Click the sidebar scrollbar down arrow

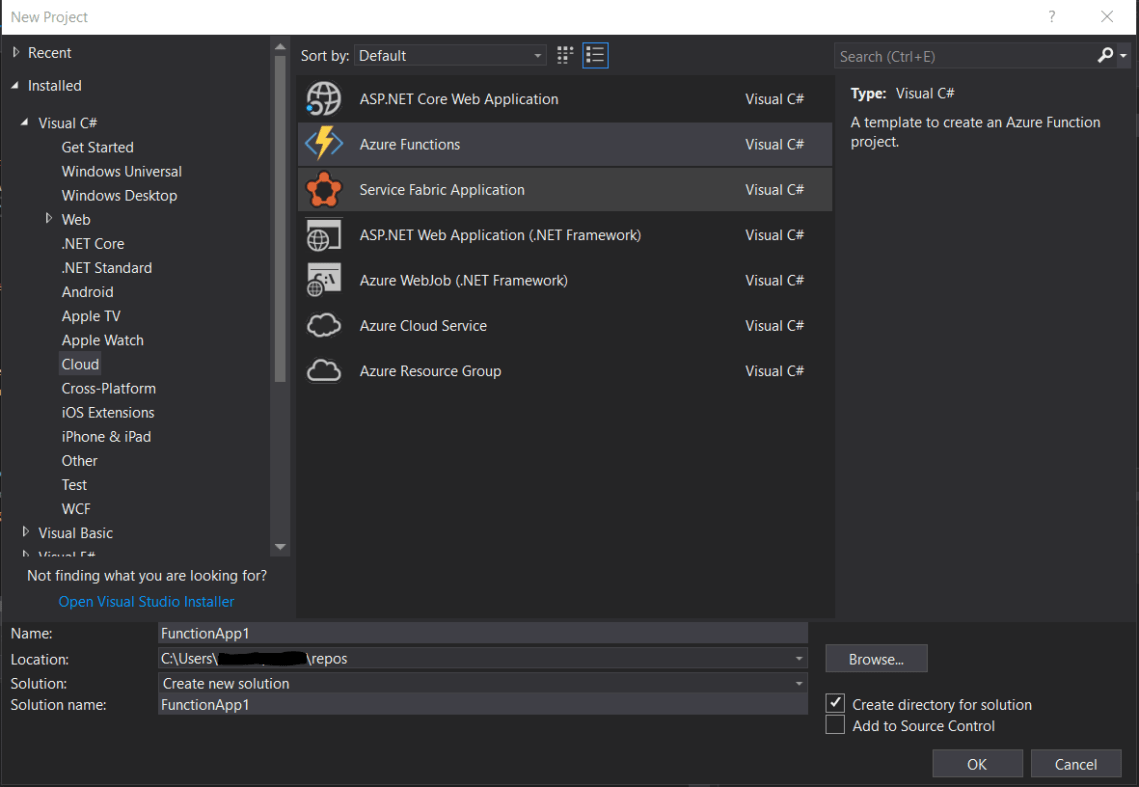click(x=281, y=547)
